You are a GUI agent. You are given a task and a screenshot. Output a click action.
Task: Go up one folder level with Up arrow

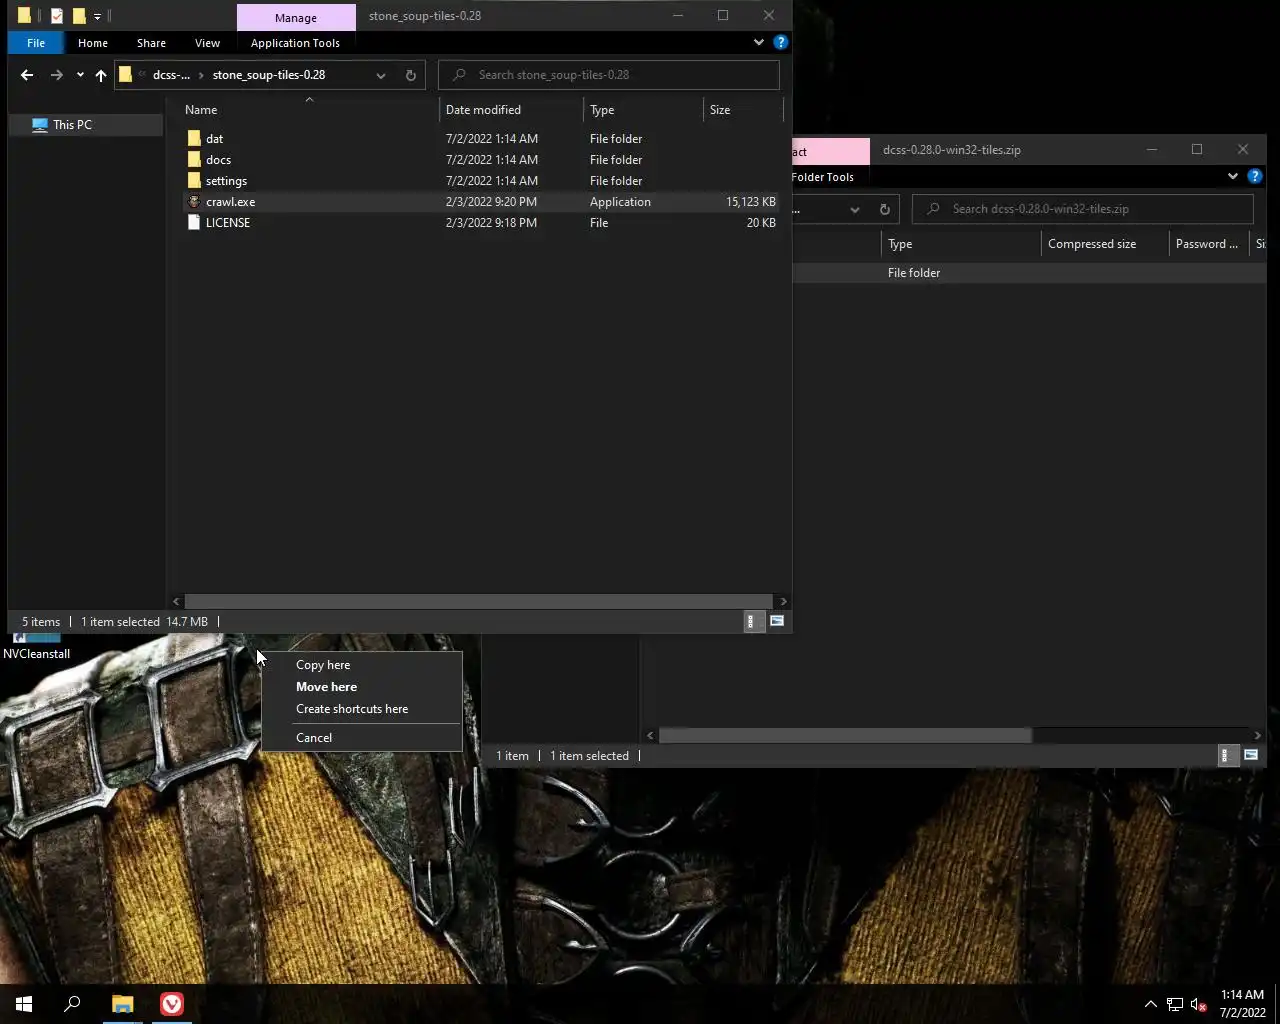pos(100,75)
